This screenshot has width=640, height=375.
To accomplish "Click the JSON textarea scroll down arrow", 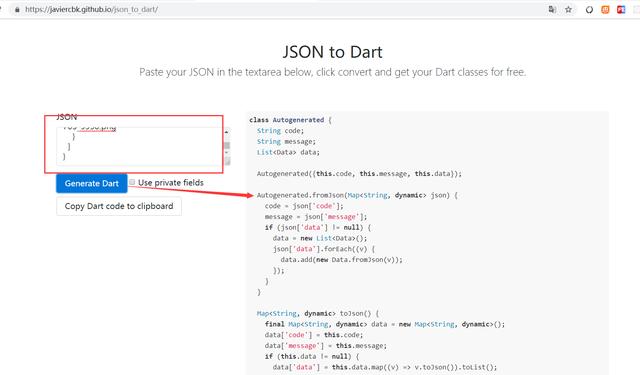I will pos(227,153).
